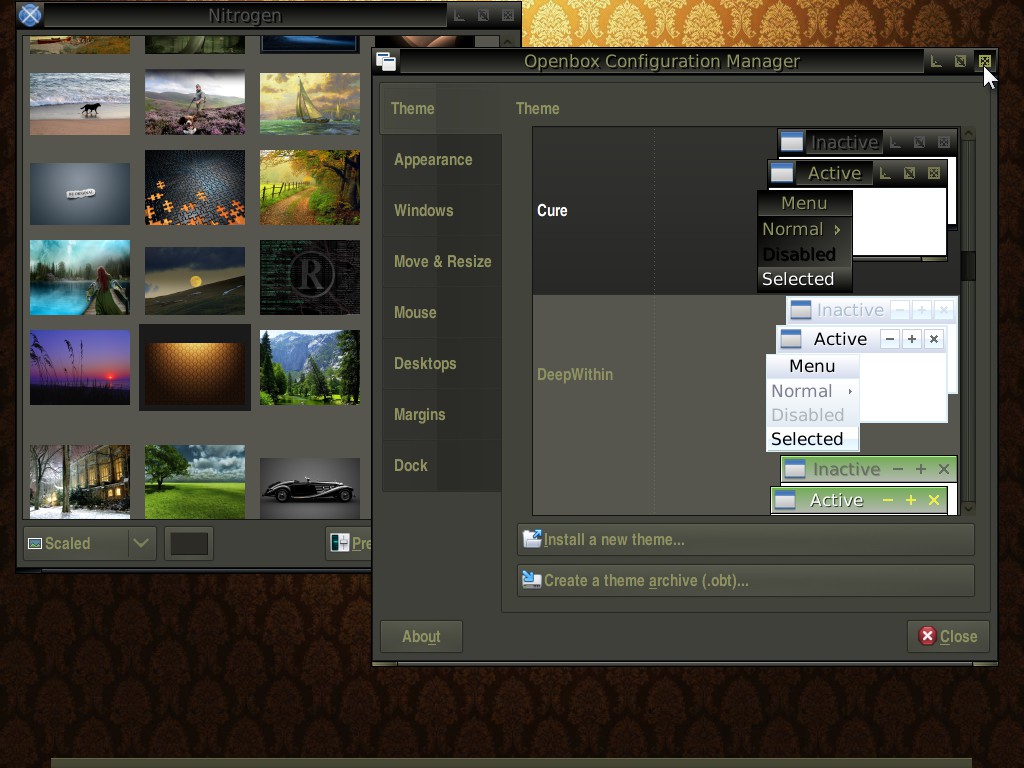1024x768 pixels.
Task: Open the Openbox Configuration Manager window icon
Action: [x=386, y=61]
